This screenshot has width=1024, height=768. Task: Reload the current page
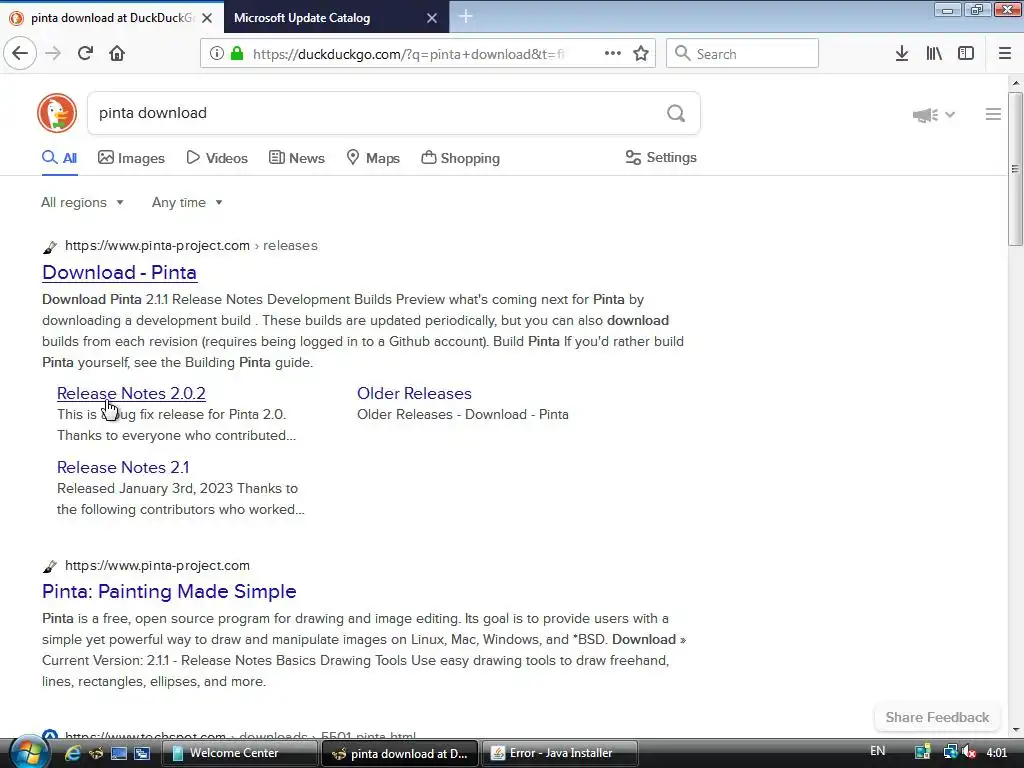[x=85, y=53]
